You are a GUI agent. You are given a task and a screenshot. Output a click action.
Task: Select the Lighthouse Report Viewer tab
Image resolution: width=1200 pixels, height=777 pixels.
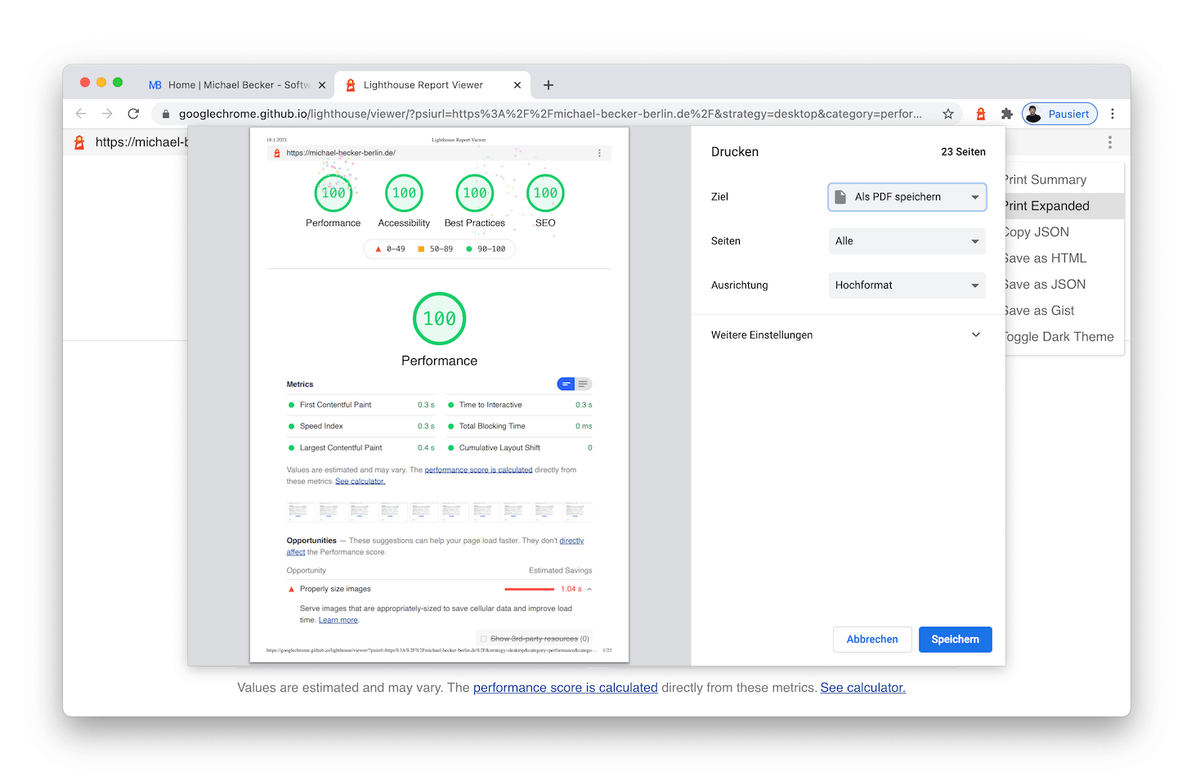433,85
